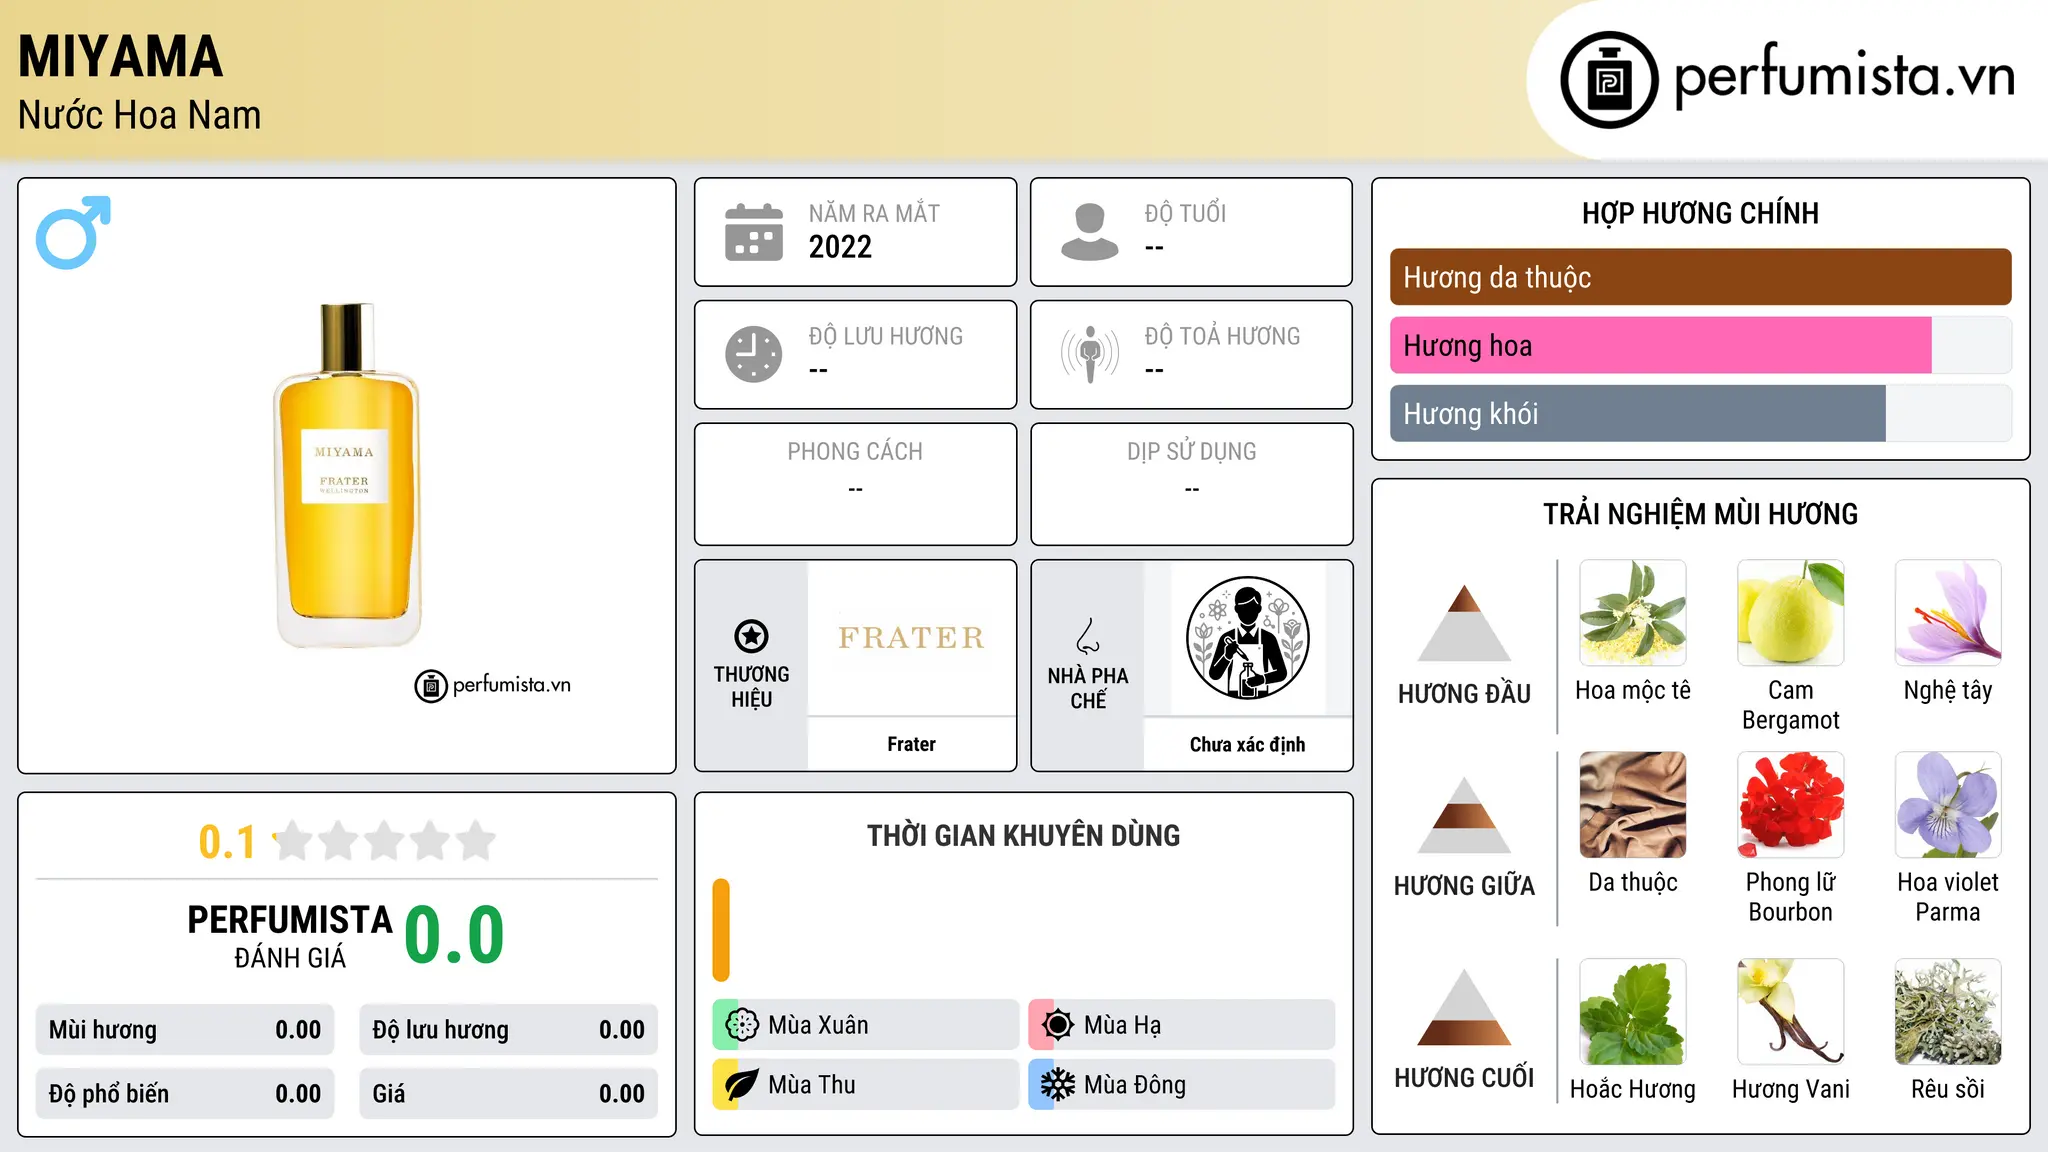Open the Rêu sồi note image
2048x1152 pixels.
pos(1948,1012)
